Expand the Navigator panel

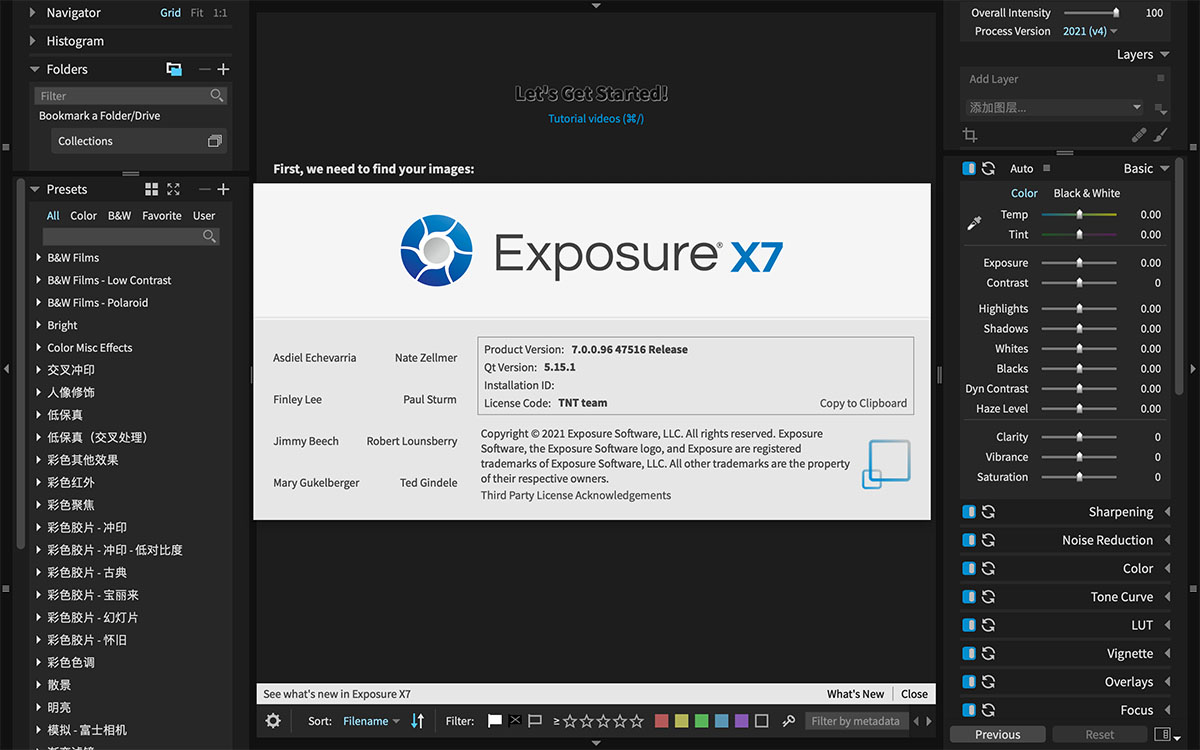pyautogui.click(x=33, y=13)
